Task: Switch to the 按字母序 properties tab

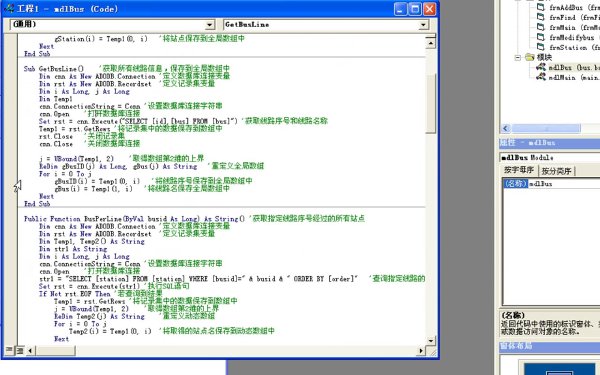Action: (x=518, y=170)
